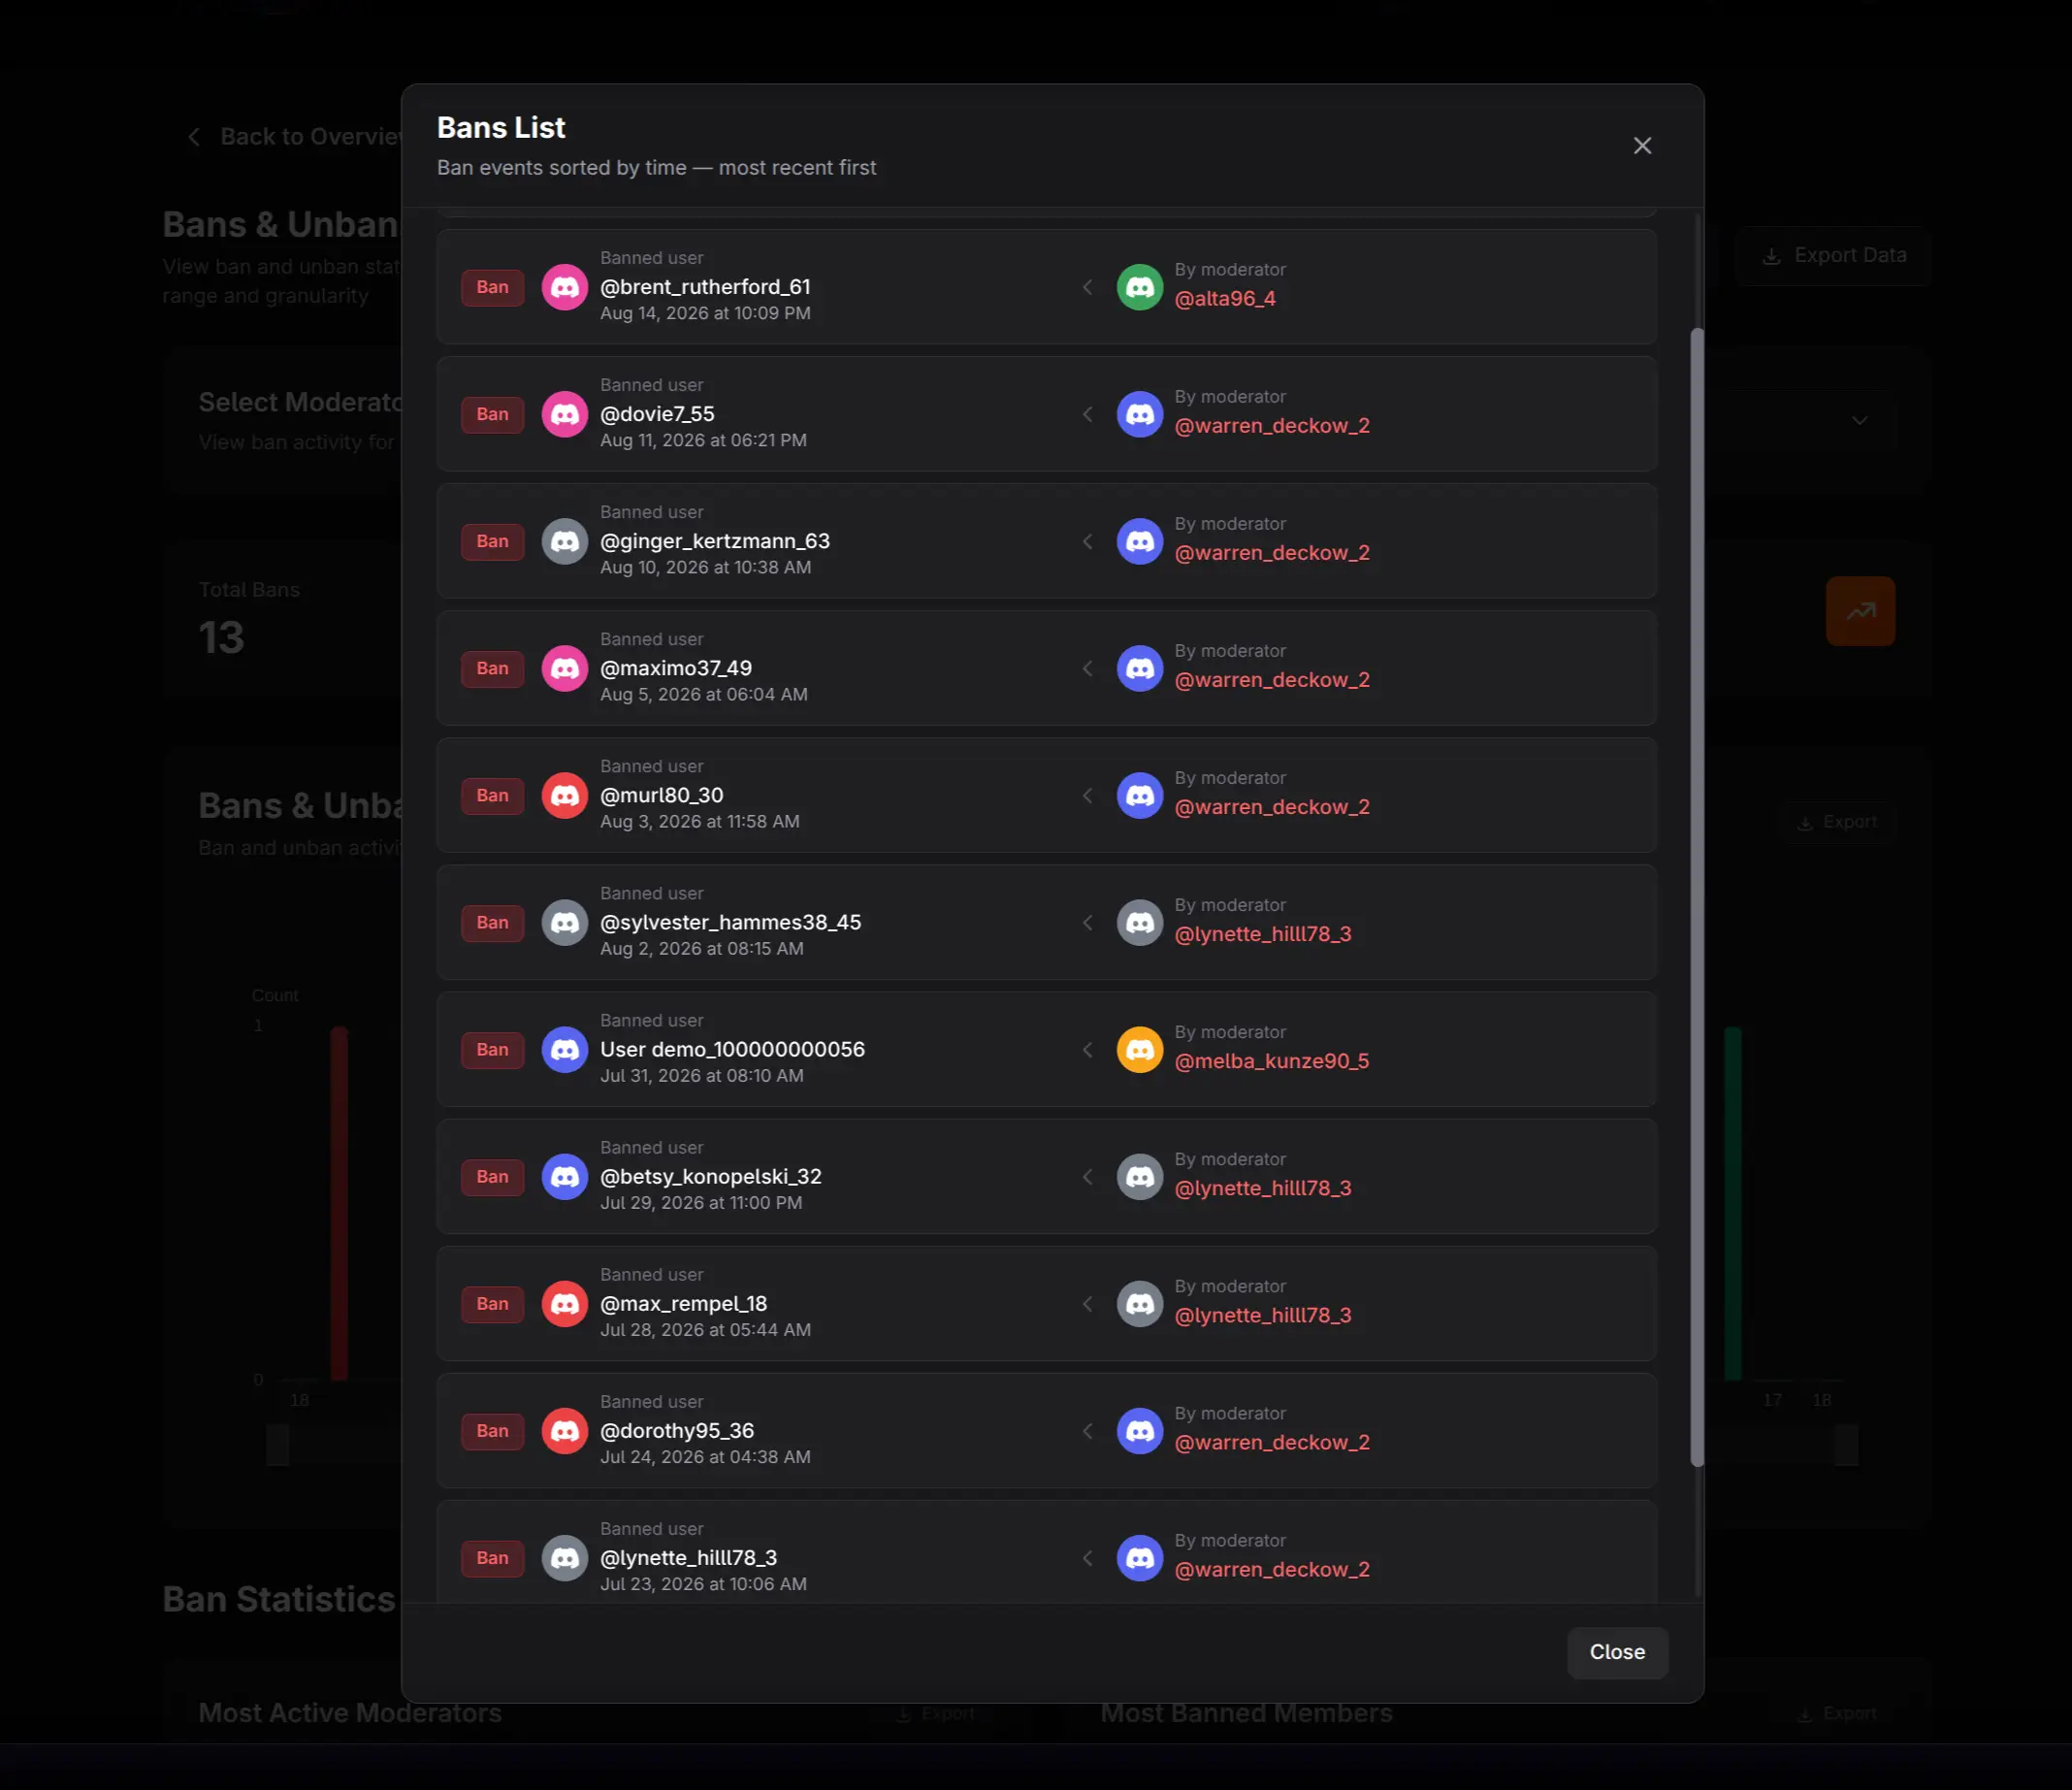
Task: Click moderator avatar in @dovie7_55 row
Action: [1140, 414]
